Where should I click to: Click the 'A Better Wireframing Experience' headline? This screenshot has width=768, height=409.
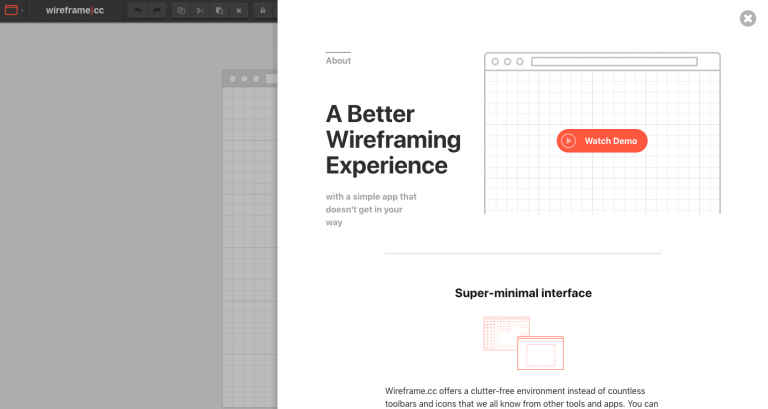click(x=393, y=140)
